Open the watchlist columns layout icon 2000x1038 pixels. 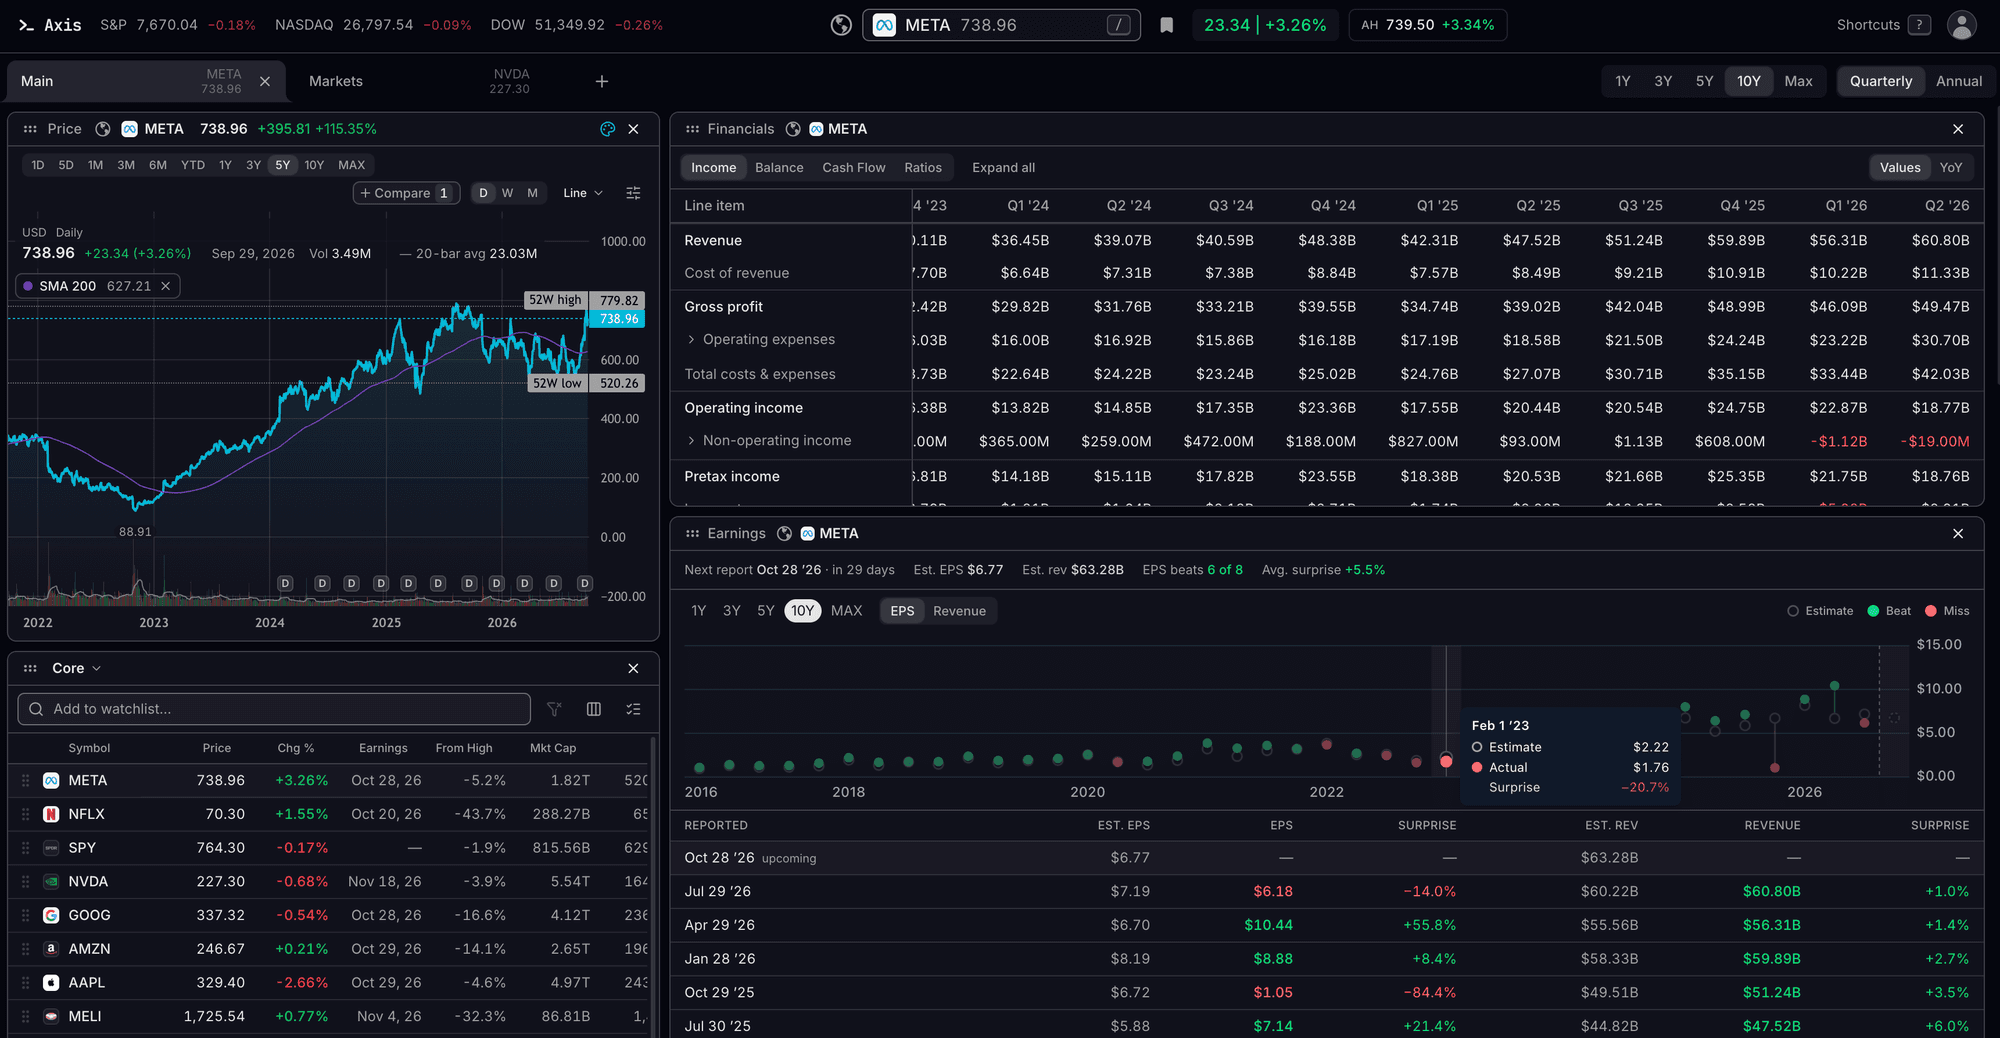(x=594, y=709)
